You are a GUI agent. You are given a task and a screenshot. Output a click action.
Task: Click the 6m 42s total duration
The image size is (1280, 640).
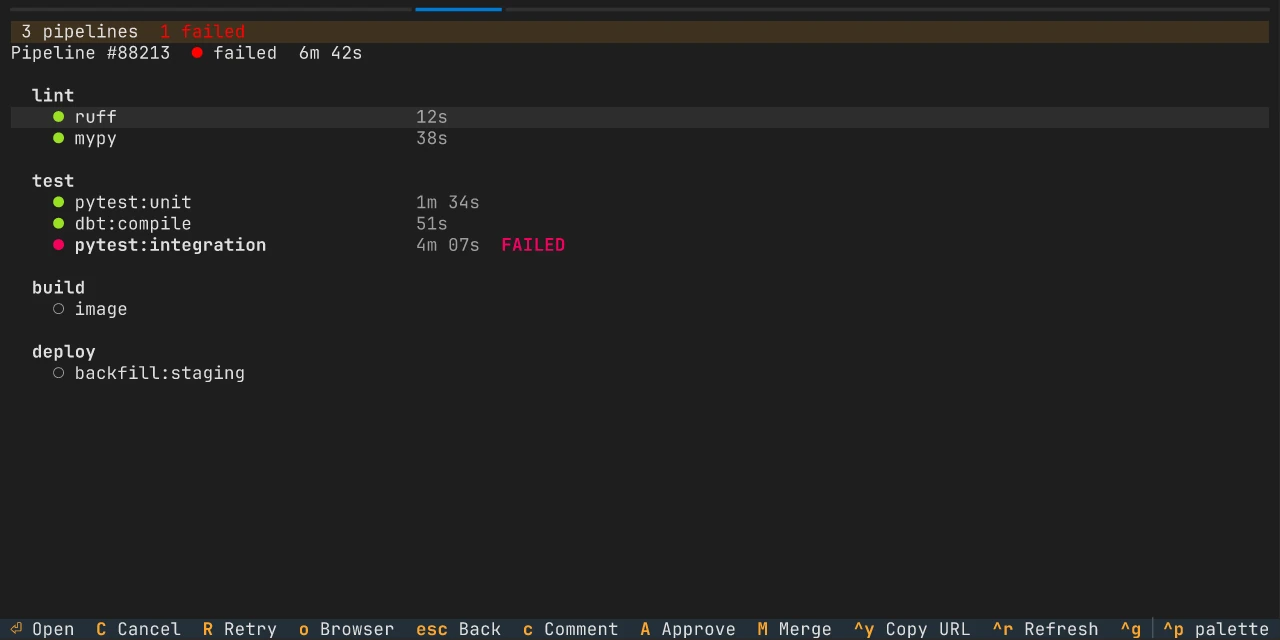pyautogui.click(x=331, y=53)
